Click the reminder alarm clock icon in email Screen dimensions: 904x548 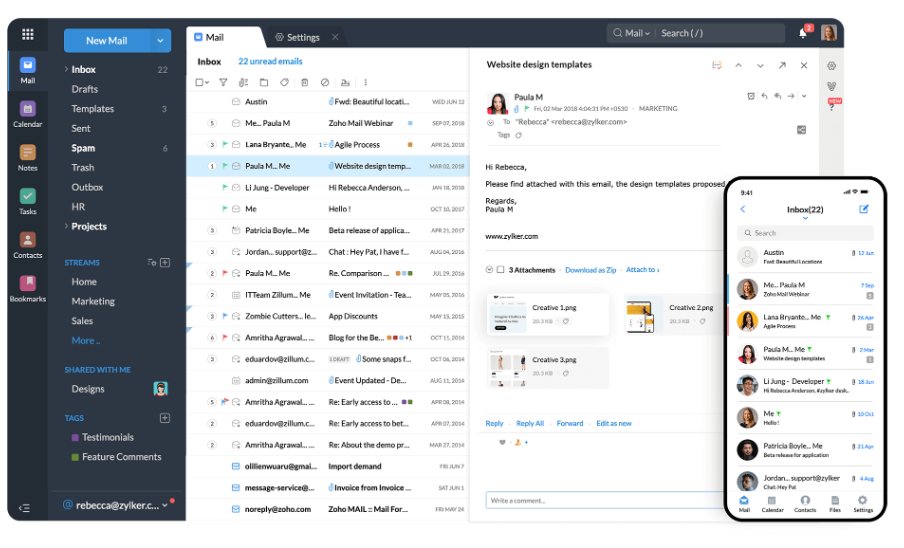click(751, 96)
